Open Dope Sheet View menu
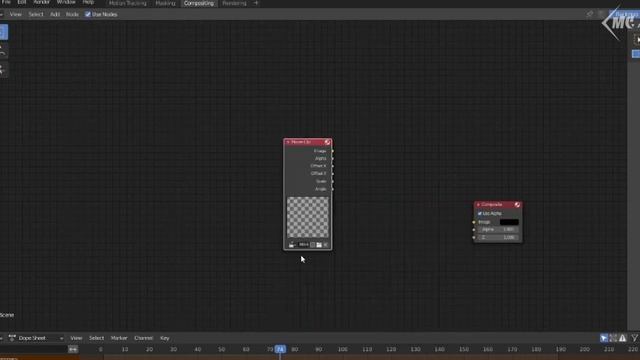This screenshot has height=360, width=640. (76, 338)
